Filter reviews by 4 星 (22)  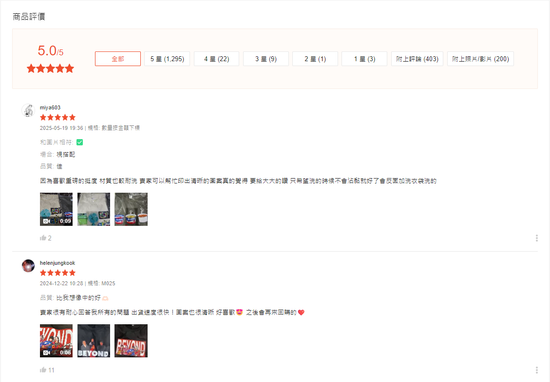point(216,59)
